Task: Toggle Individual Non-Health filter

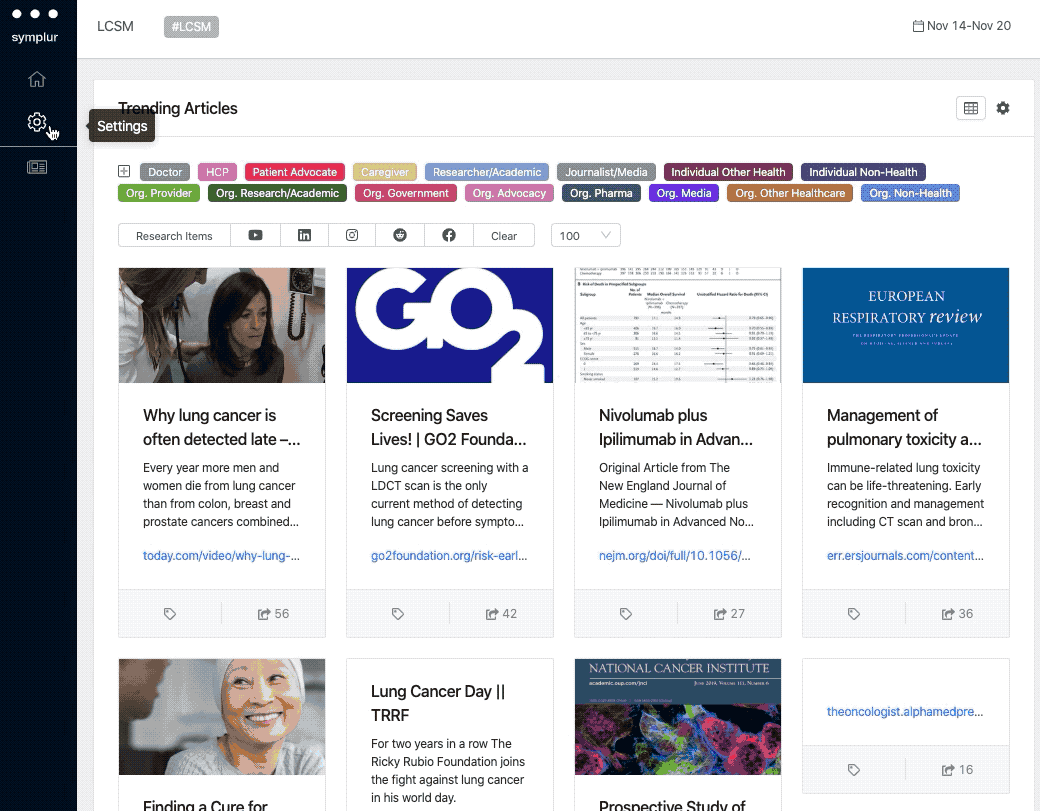Action: 863,172
